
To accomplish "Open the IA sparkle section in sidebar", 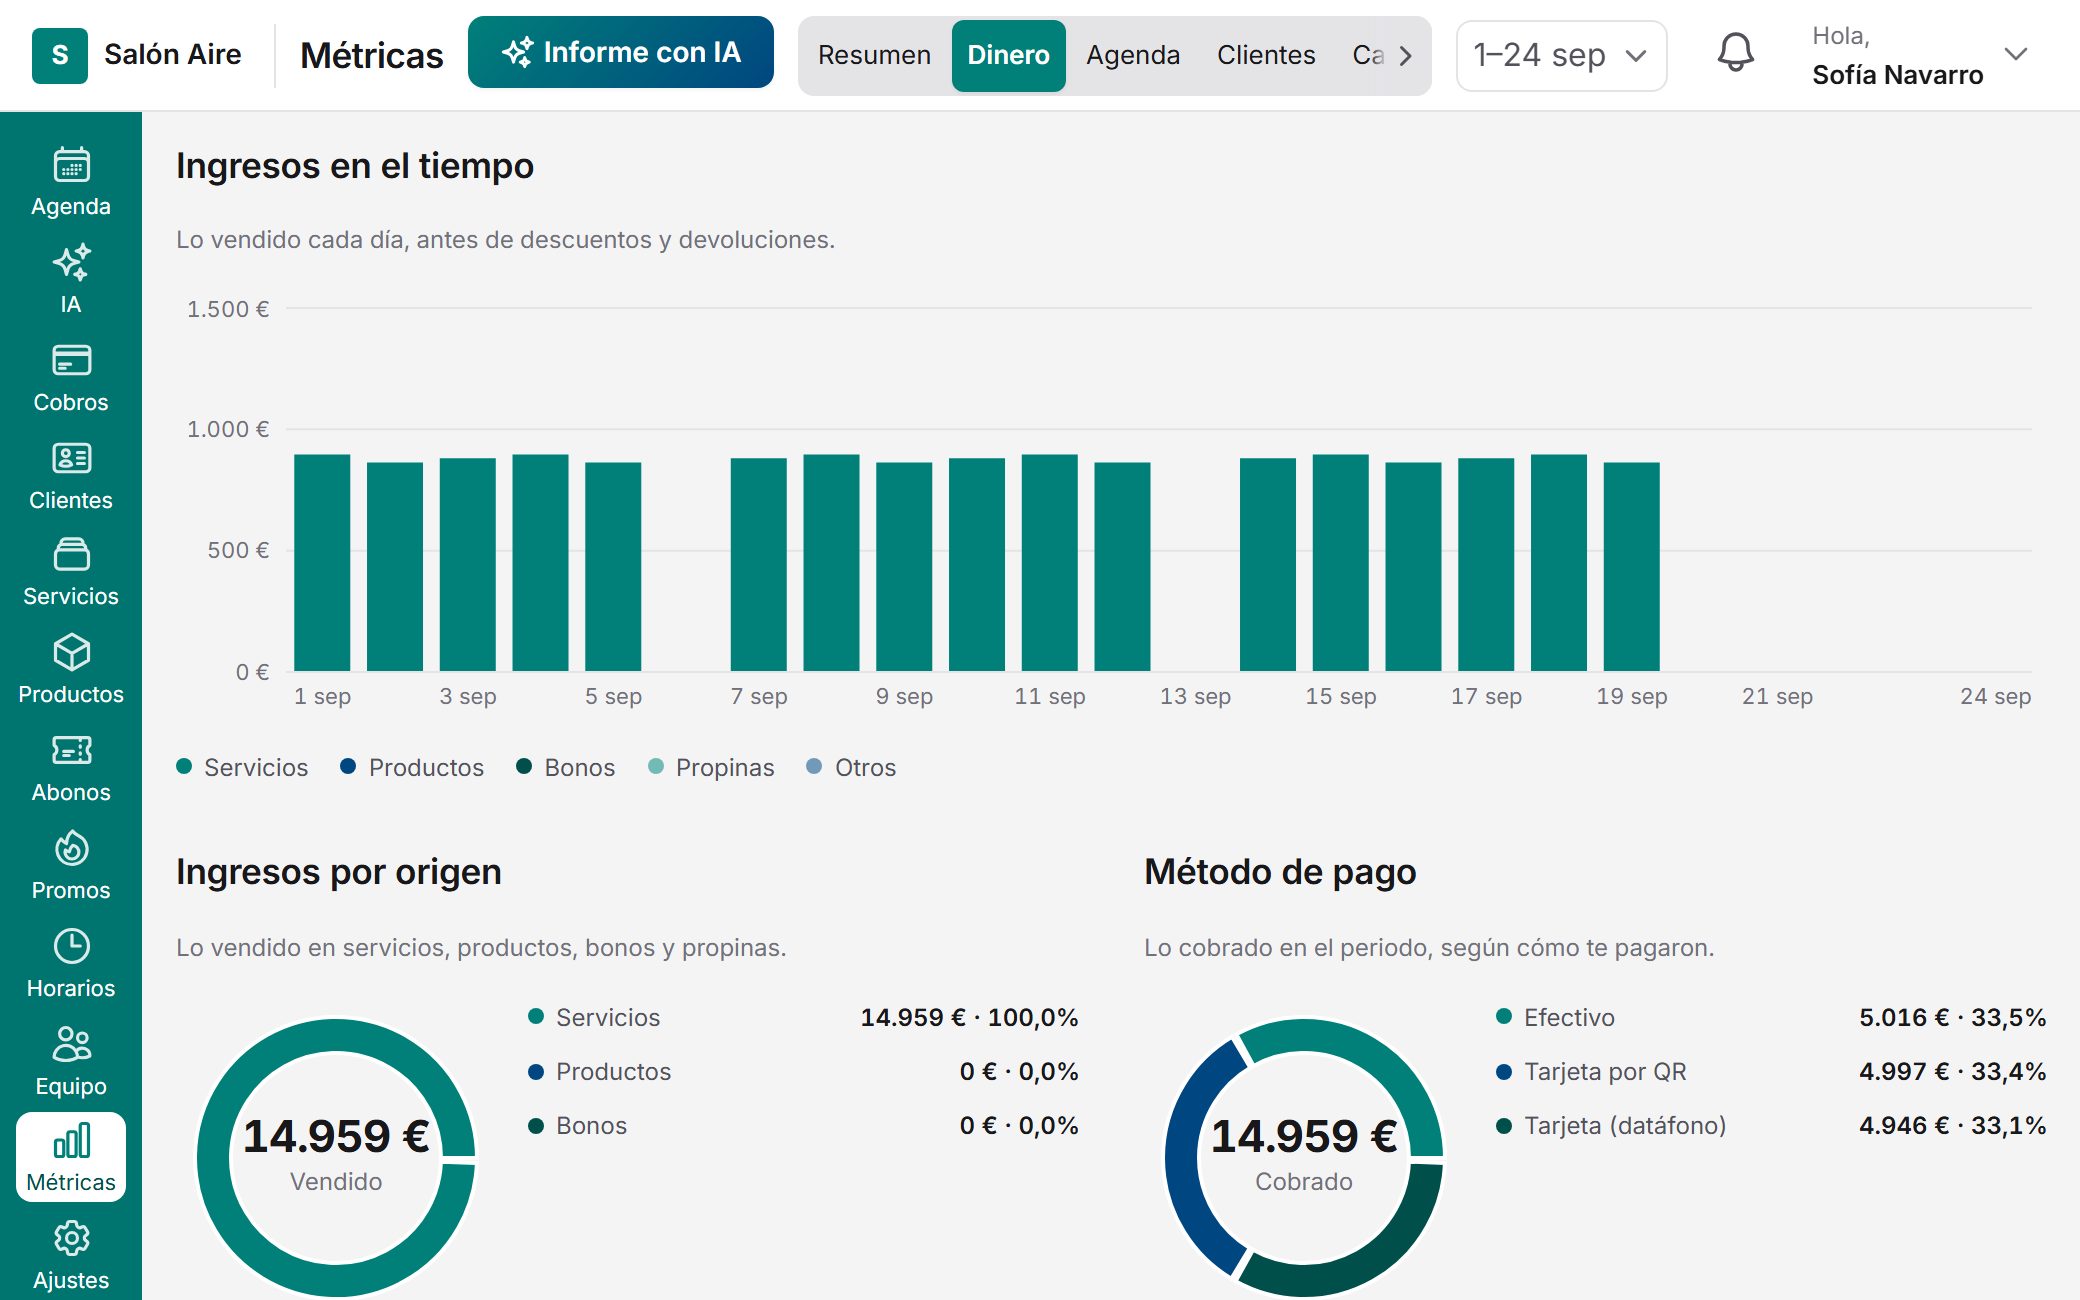I will click(71, 280).
